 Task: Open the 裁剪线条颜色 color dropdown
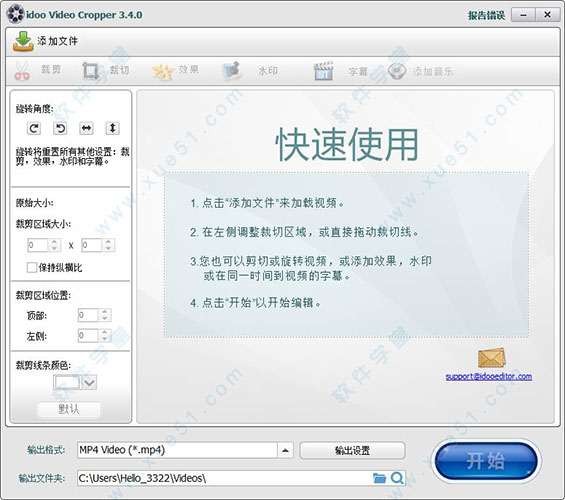(89, 383)
